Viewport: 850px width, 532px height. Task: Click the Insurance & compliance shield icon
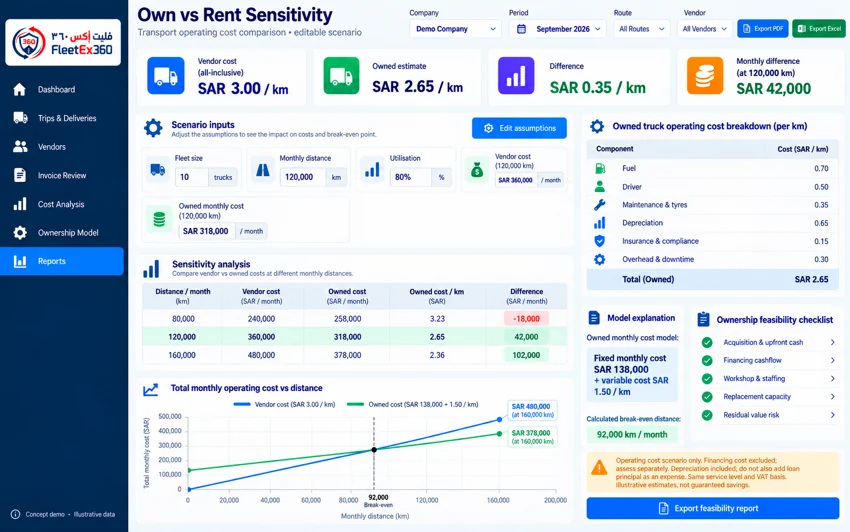coord(600,241)
